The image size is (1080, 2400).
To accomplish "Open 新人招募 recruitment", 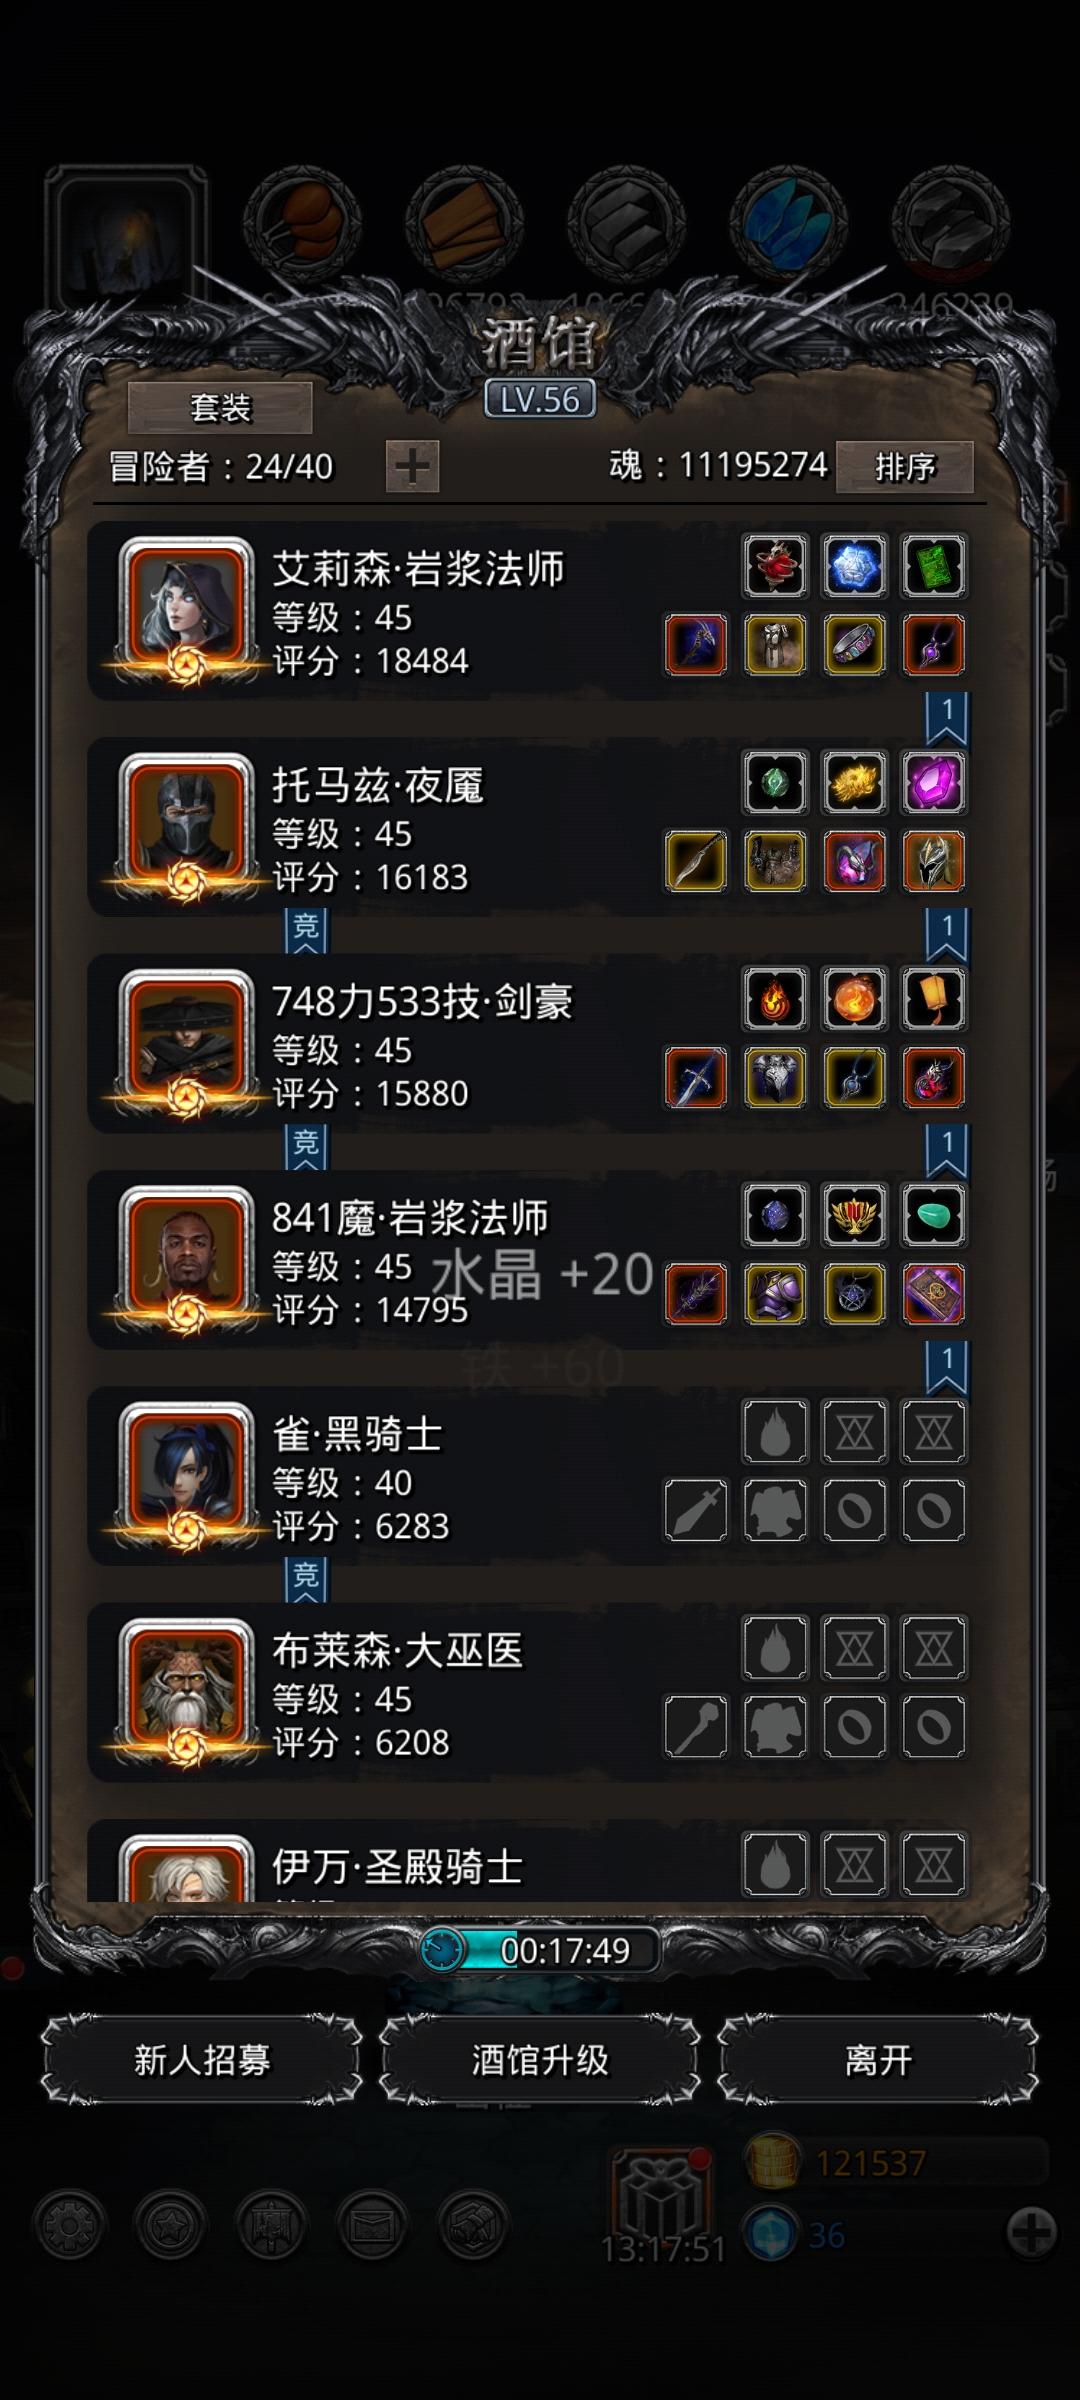I will point(202,2060).
